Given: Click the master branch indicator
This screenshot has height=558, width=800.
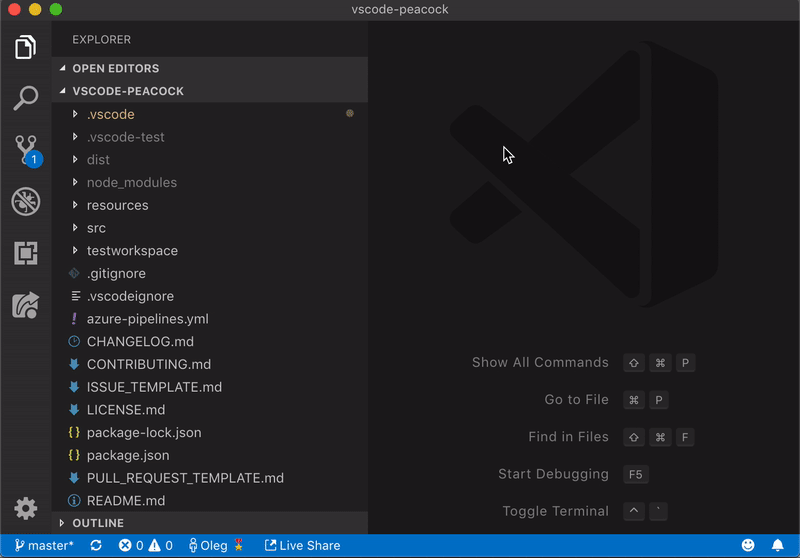Looking at the screenshot, I should 44,546.
